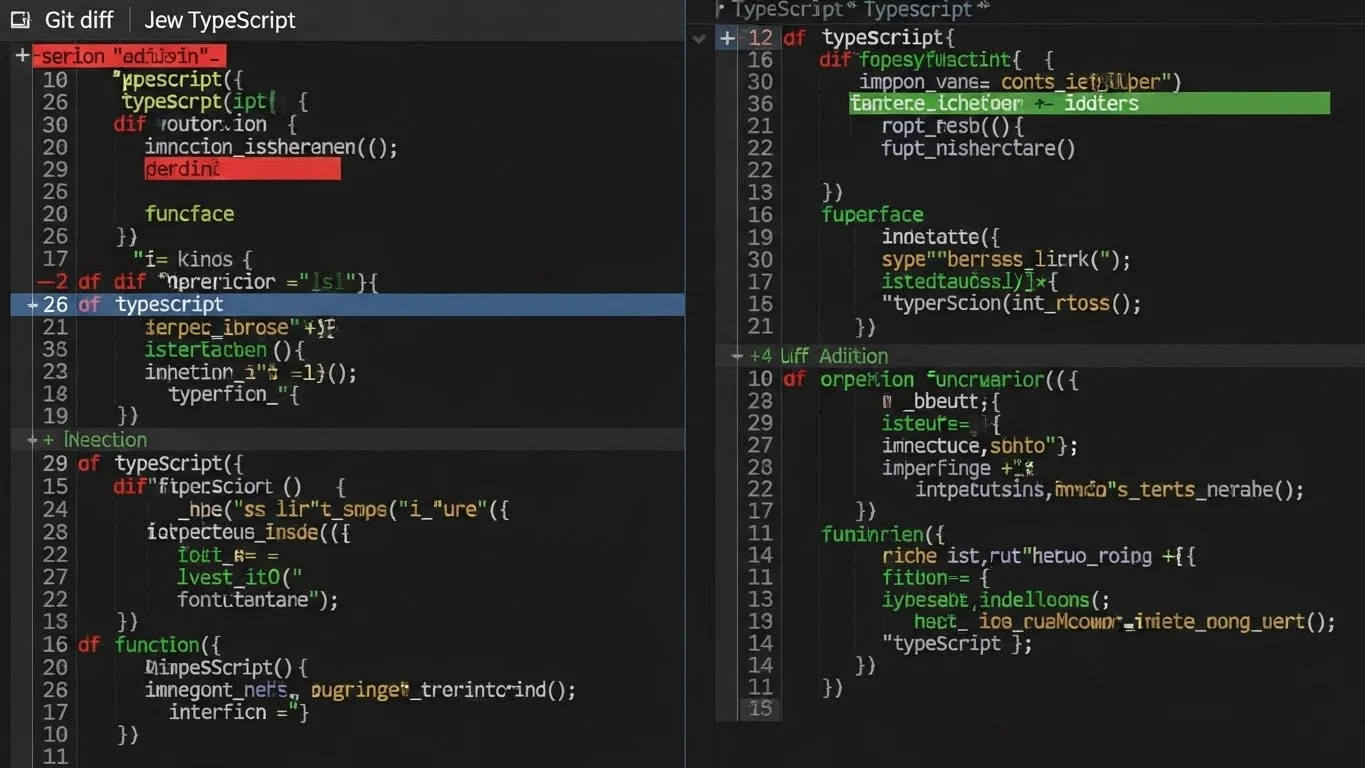The height and width of the screenshot is (768, 1365).
Task: Select the Typescript tab in right pane header
Action: [918, 10]
